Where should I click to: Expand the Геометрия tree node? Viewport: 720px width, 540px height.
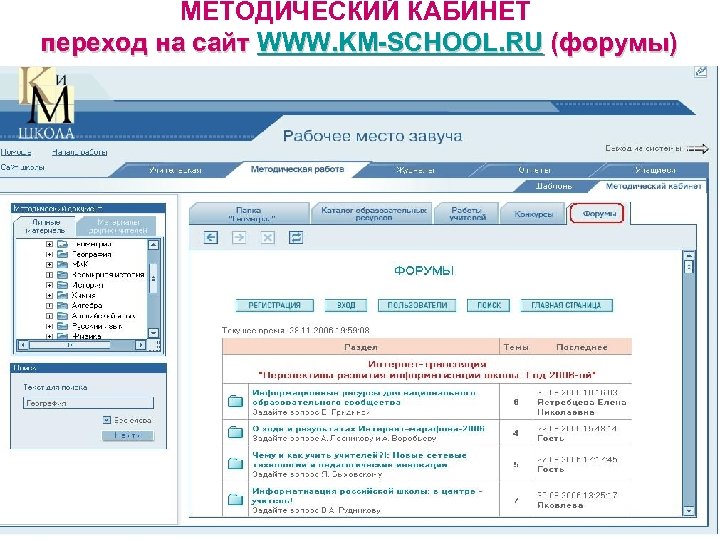[x=49, y=244]
